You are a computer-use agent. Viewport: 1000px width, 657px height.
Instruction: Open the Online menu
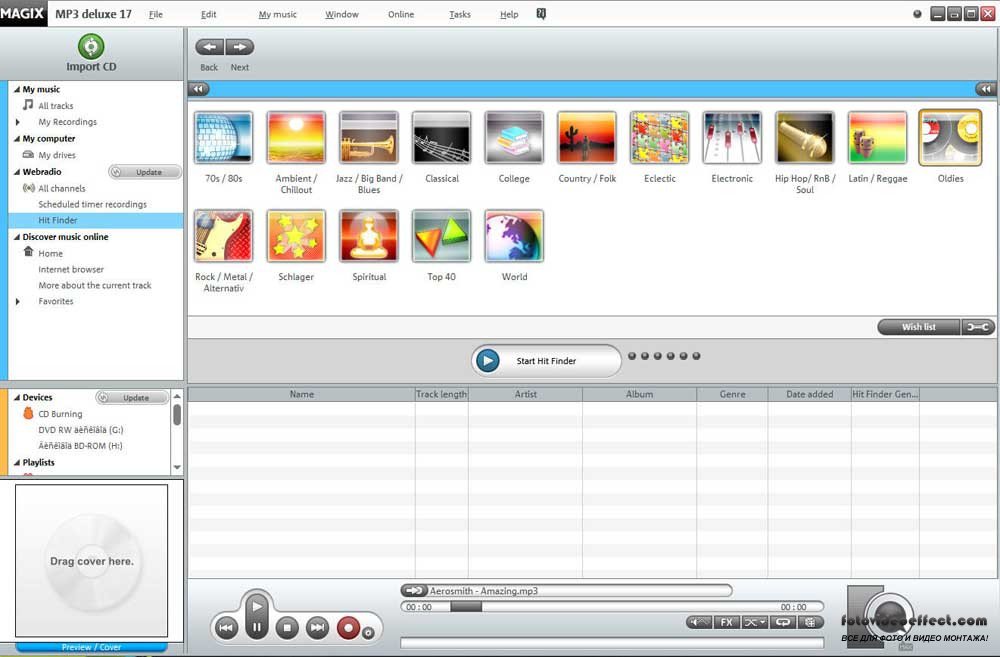click(401, 14)
